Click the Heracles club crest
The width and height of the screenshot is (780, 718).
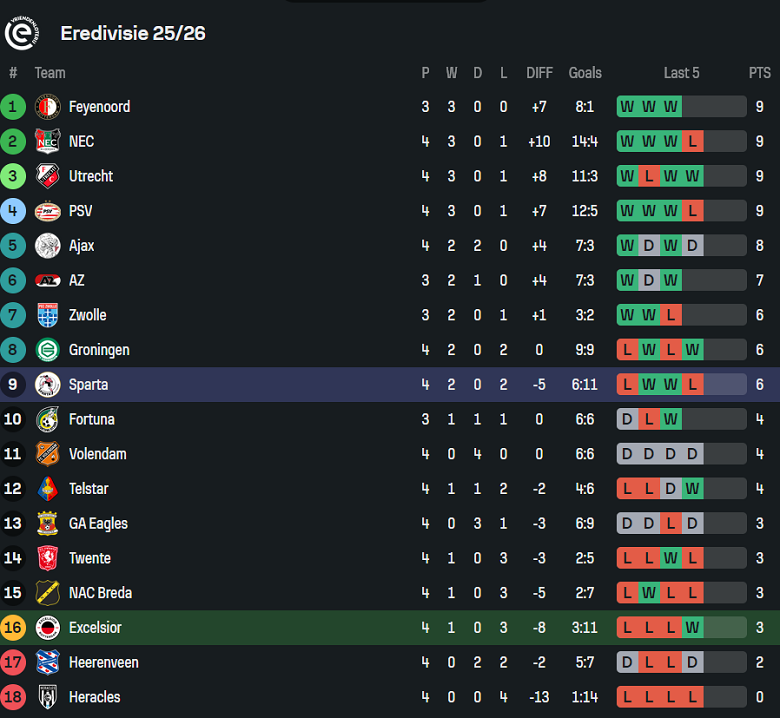[x=47, y=697]
